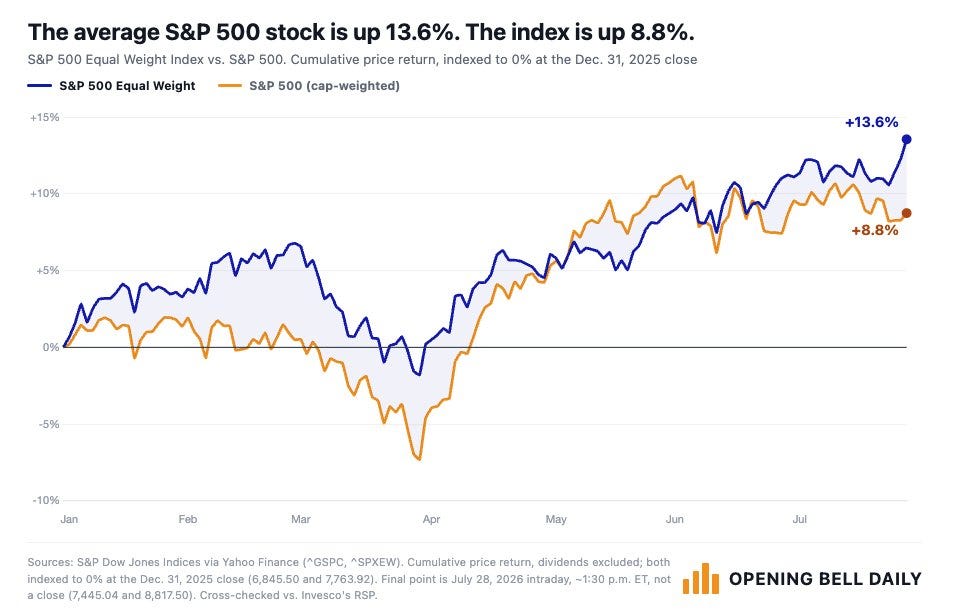The width and height of the screenshot is (954, 614).
Task: Click the blue endpoint dot at +13.6%
Action: click(906, 139)
